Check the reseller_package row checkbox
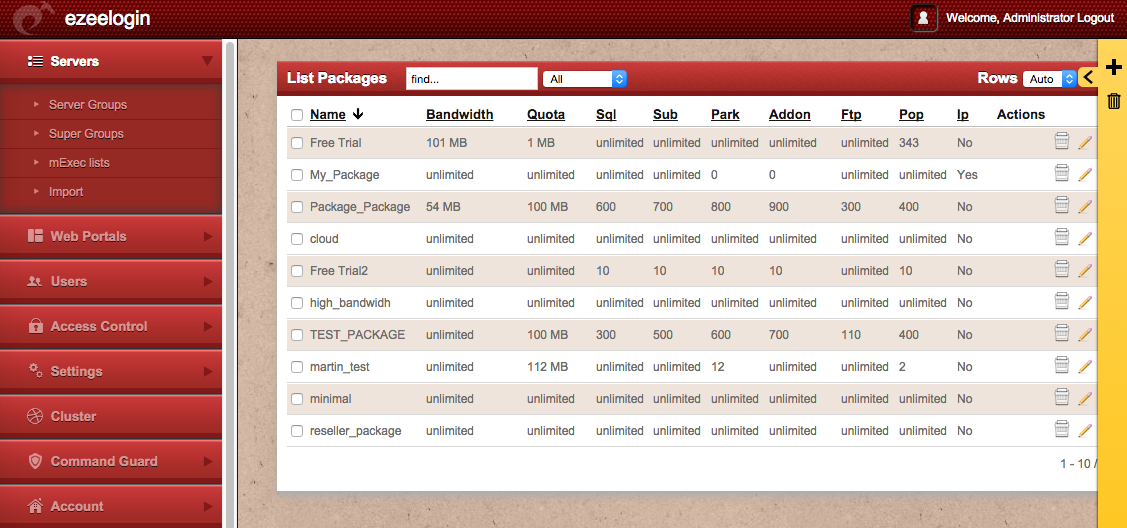Viewport: 1127px width, 528px height. click(297, 431)
